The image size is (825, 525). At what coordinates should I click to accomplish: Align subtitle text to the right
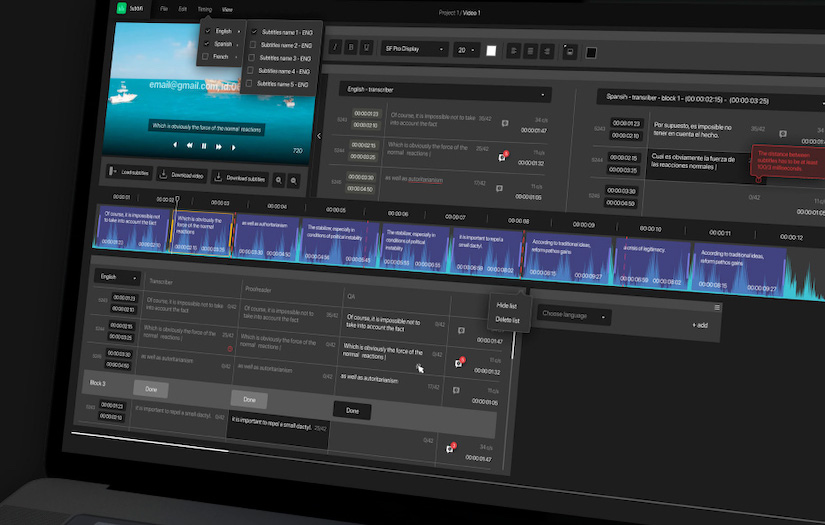point(547,52)
